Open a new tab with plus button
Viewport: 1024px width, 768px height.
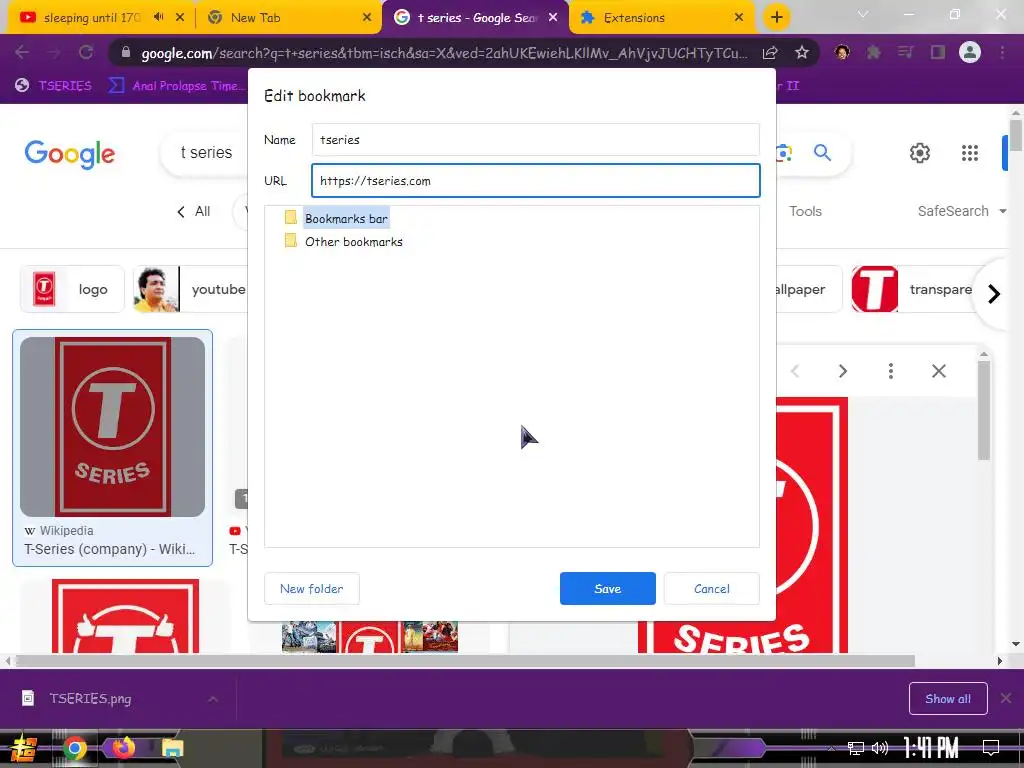point(776,18)
